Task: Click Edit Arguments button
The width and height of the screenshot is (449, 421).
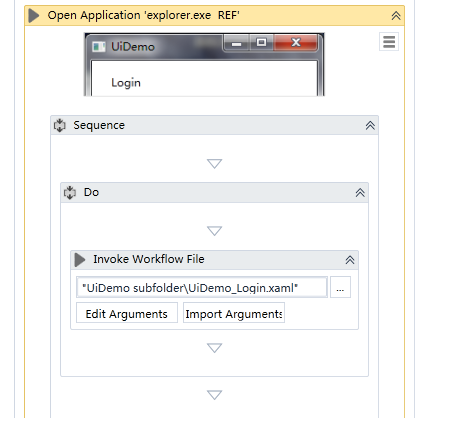Action: tap(127, 313)
